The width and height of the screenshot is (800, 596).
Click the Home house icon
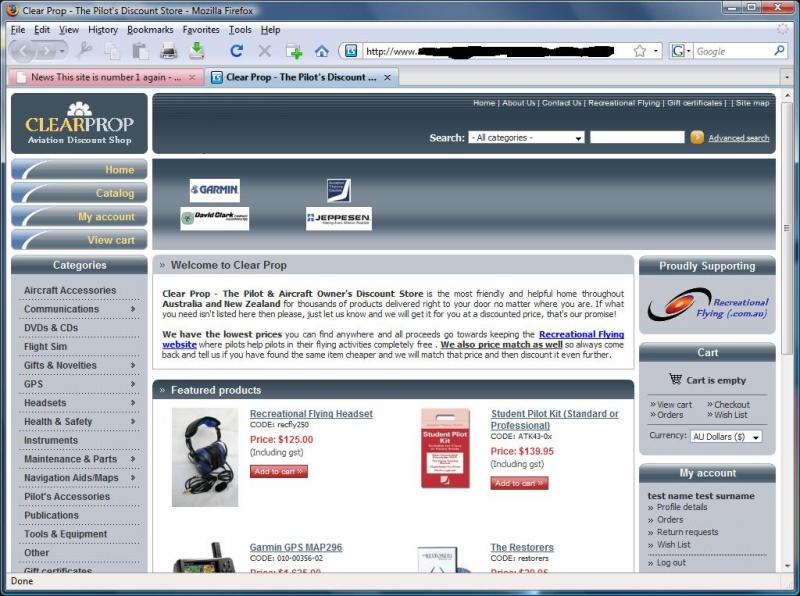[321, 51]
